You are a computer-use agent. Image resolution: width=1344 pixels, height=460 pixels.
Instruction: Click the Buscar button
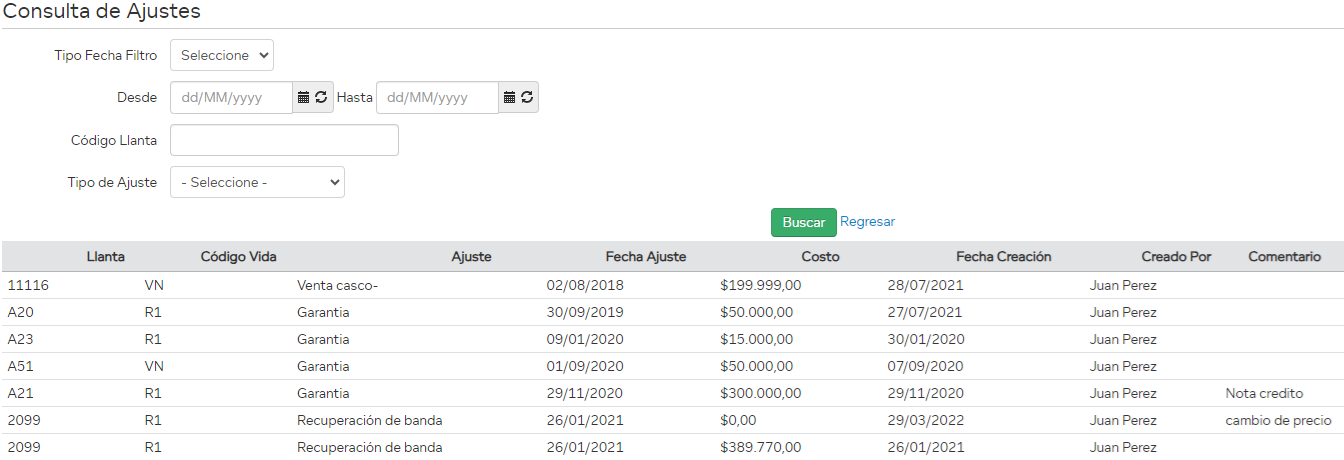click(x=803, y=222)
